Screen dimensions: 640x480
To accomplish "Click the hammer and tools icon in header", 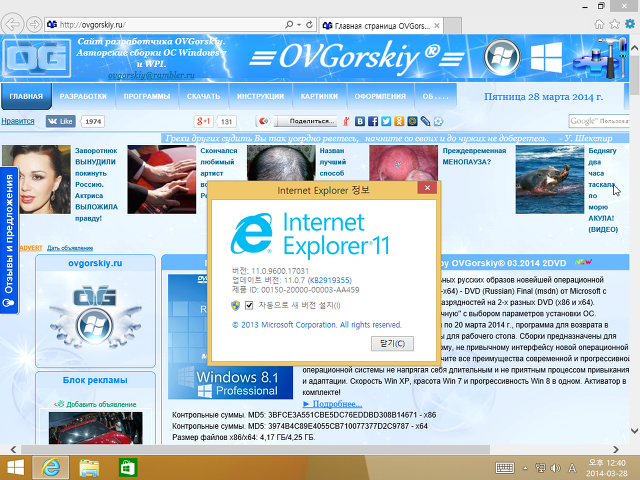I will point(600,58).
